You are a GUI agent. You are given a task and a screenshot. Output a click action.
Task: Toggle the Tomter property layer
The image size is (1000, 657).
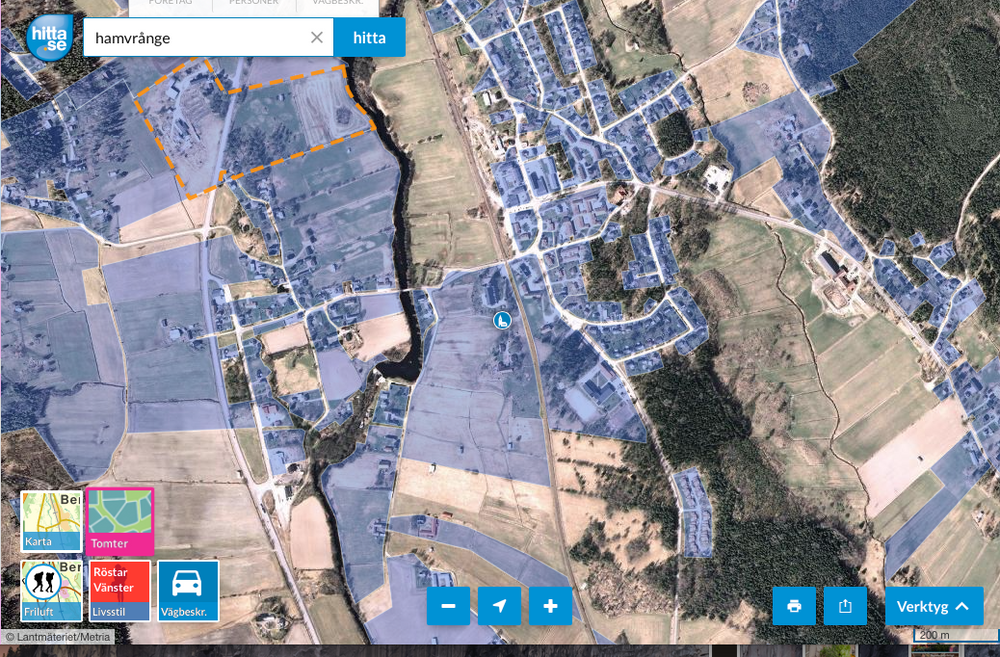(120, 521)
